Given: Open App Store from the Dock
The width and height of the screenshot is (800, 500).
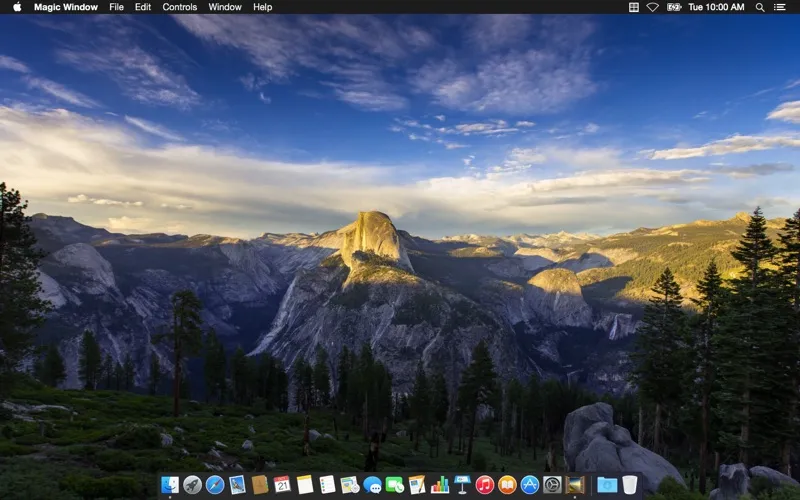Looking at the screenshot, I should pyautogui.click(x=530, y=485).
